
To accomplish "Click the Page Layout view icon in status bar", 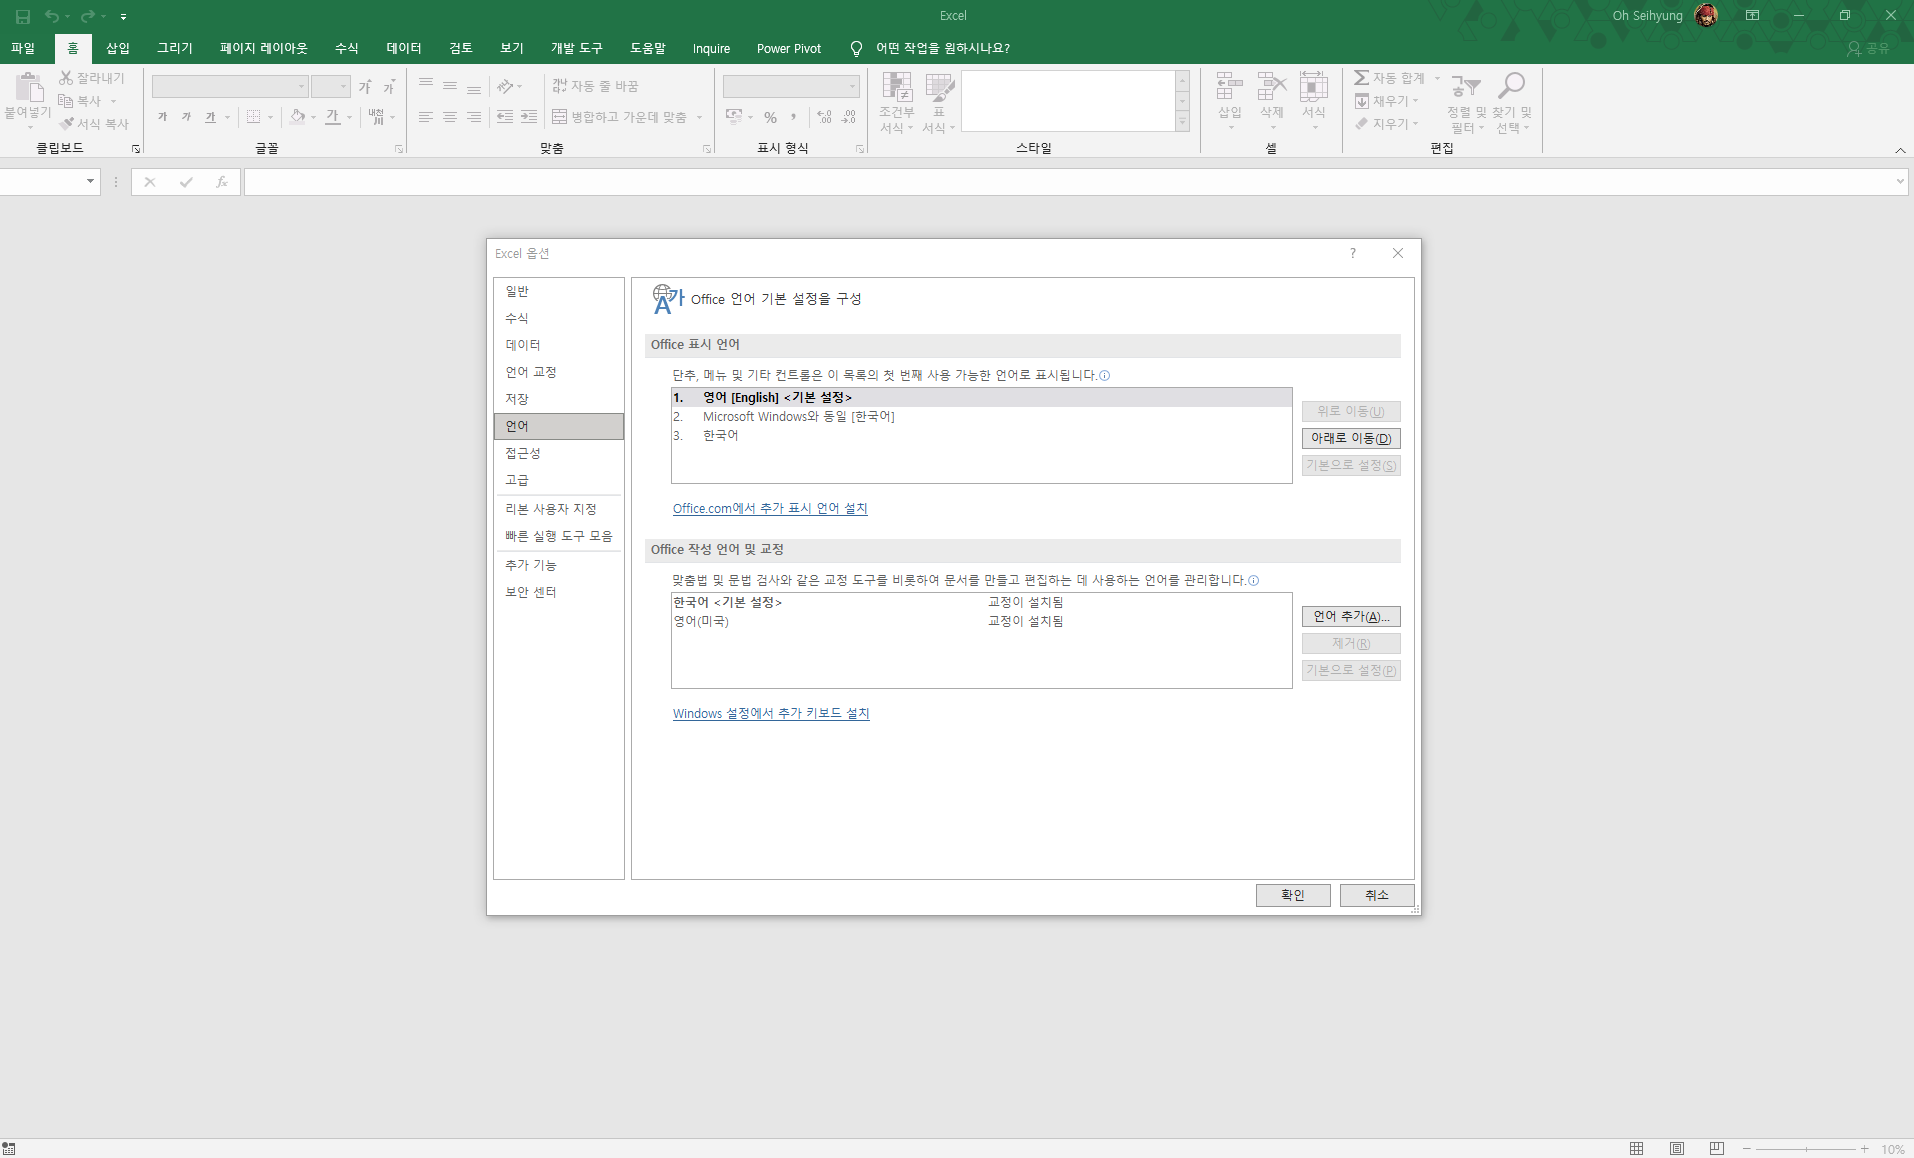I will click(1677, 1148).
